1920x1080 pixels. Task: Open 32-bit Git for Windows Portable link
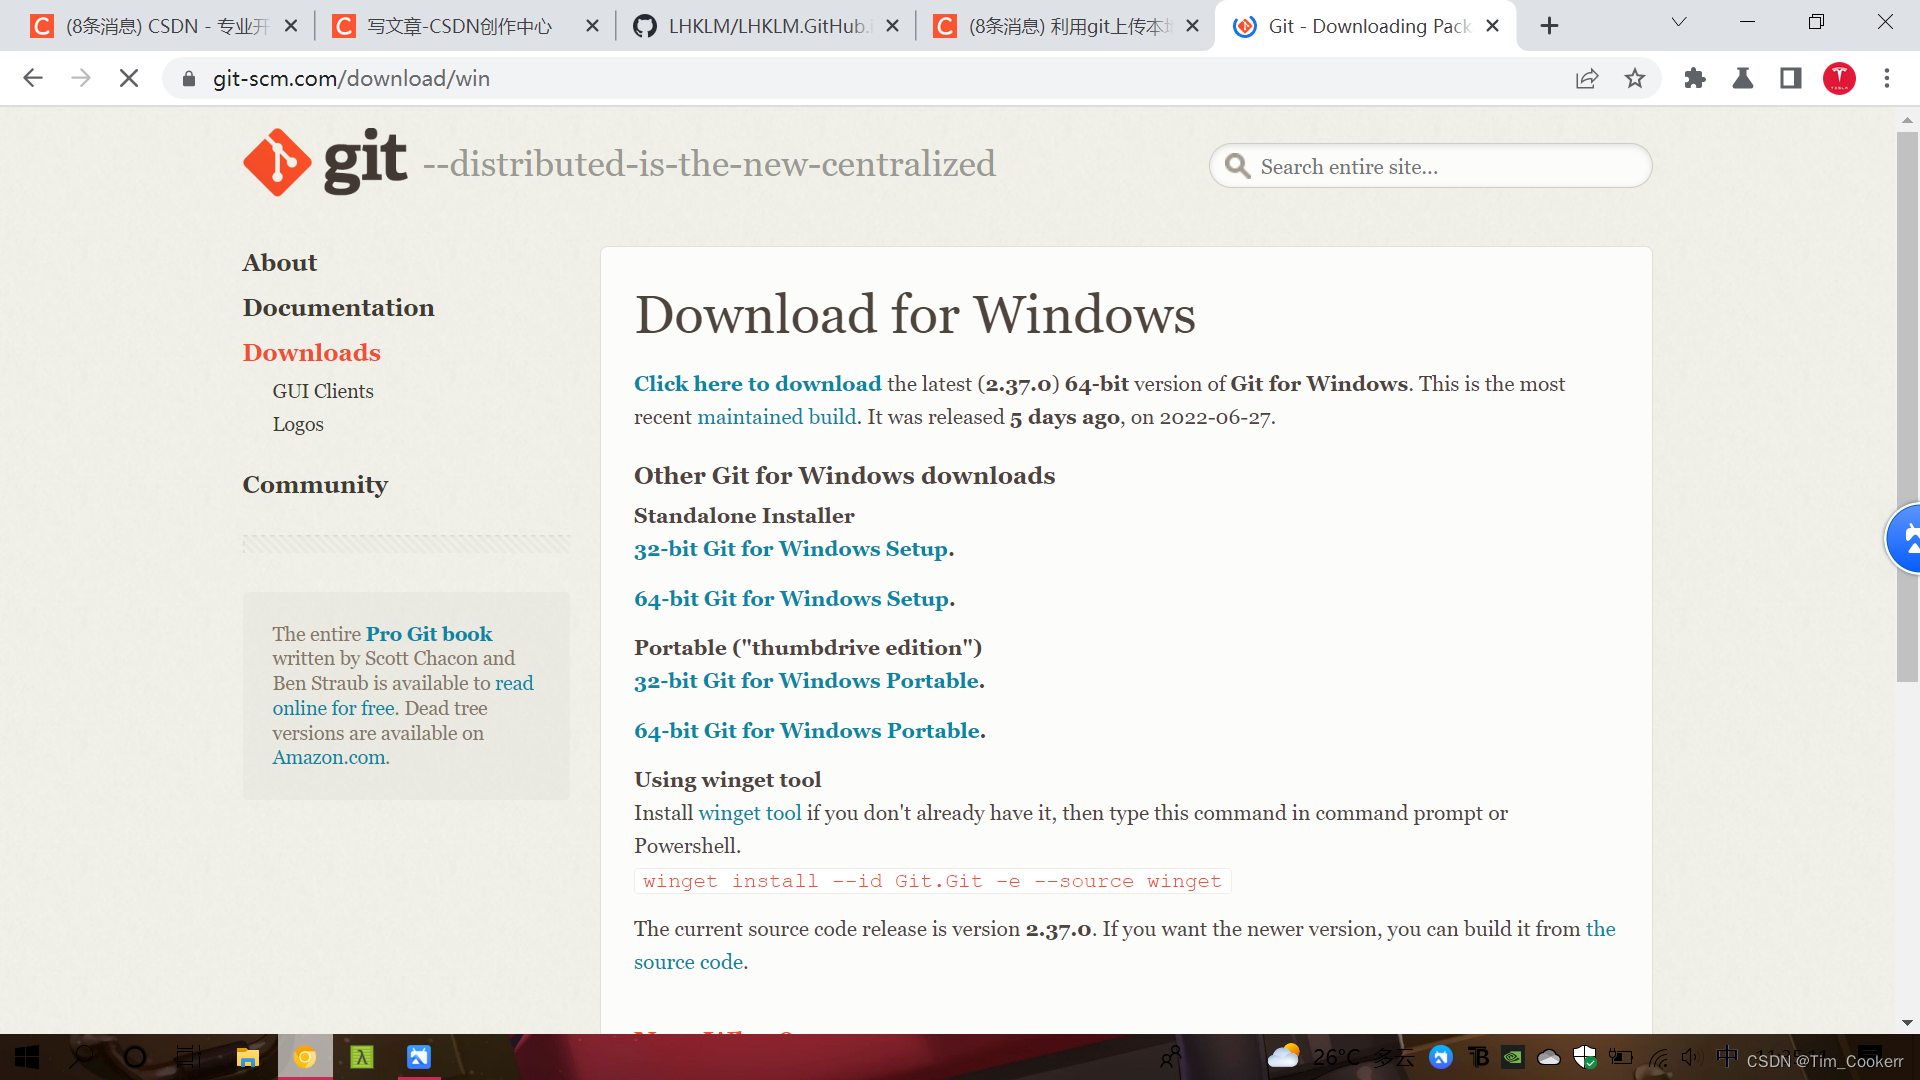pos(808,681)
